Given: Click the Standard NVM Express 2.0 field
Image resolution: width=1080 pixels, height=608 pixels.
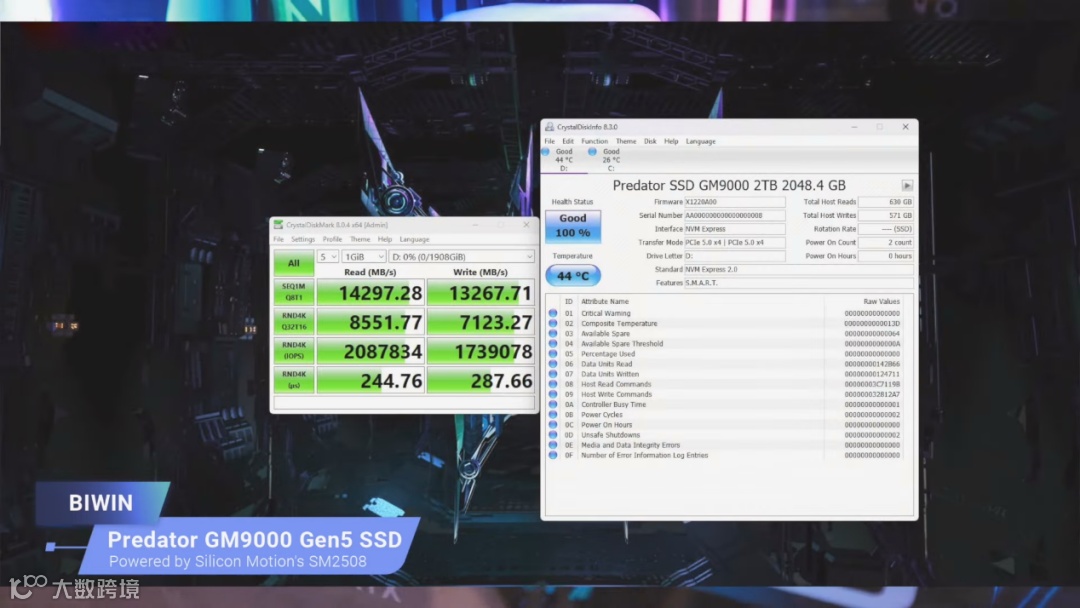Looking at the screenshot, I should click(798, 269).
